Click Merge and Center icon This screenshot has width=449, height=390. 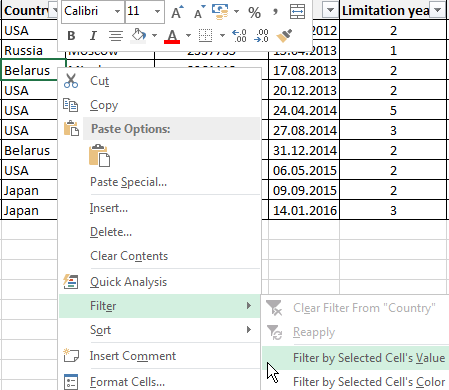(x=297, y=12)
